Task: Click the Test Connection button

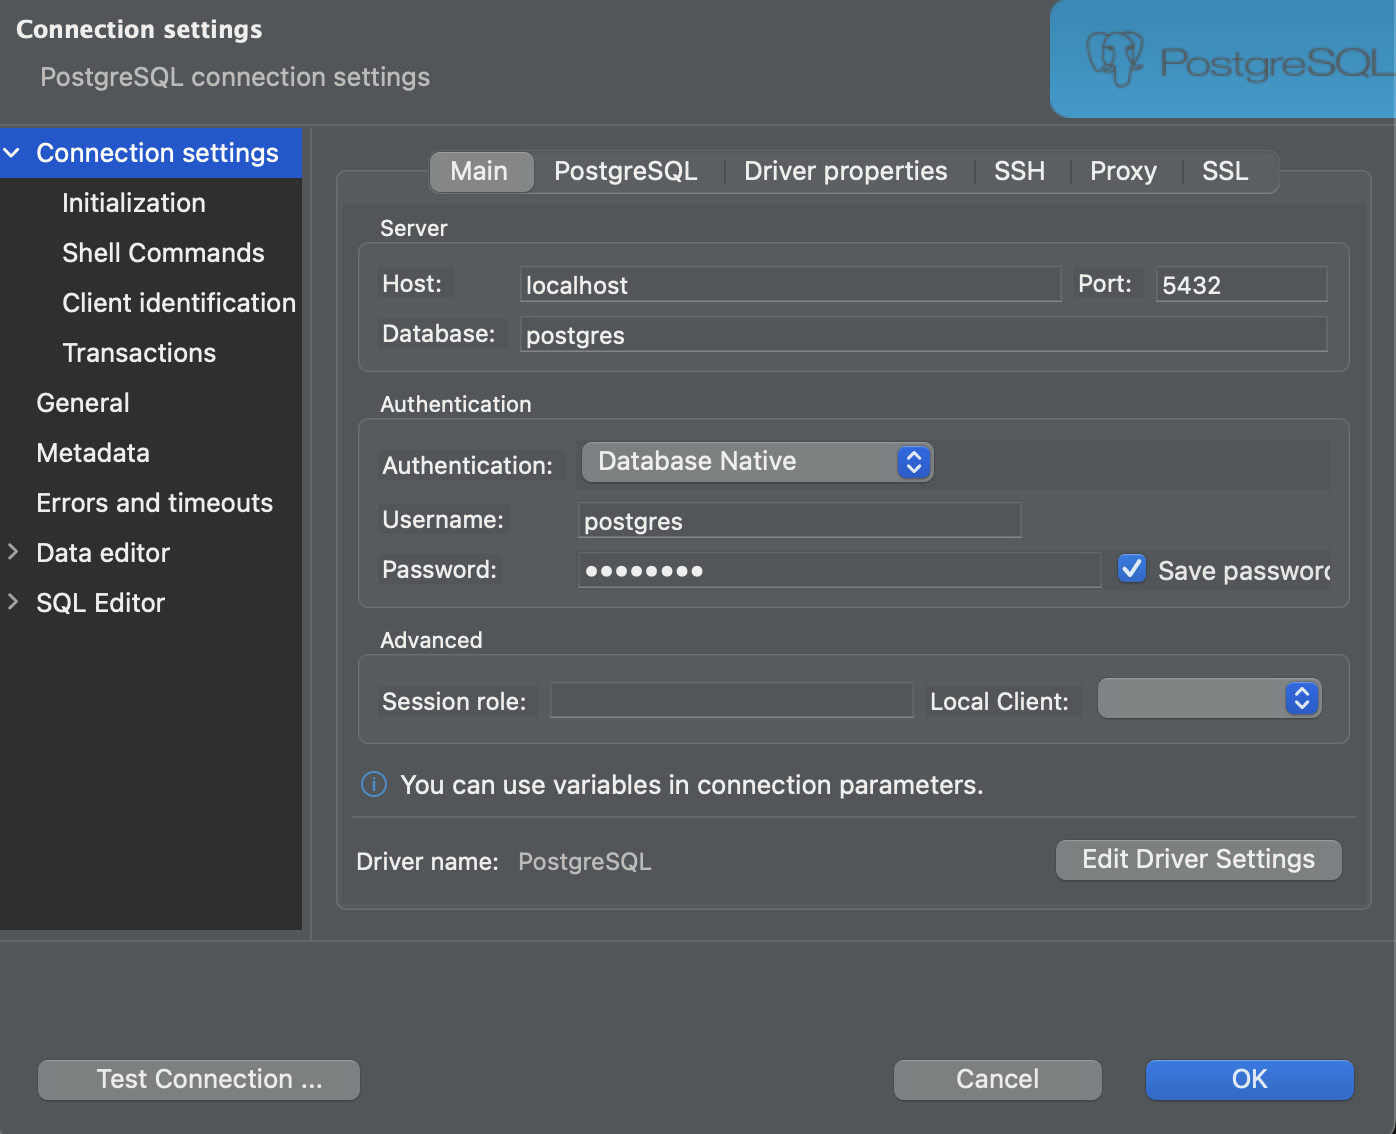Action: [199, 1080]
